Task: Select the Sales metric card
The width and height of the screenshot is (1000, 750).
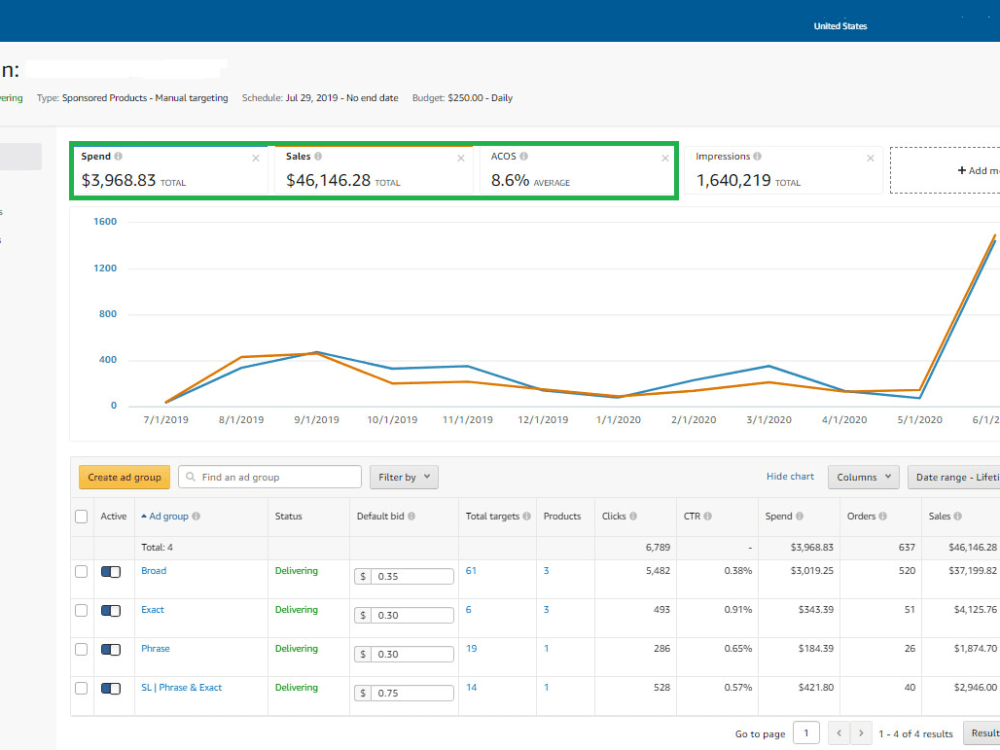Action: click(374, 170)
